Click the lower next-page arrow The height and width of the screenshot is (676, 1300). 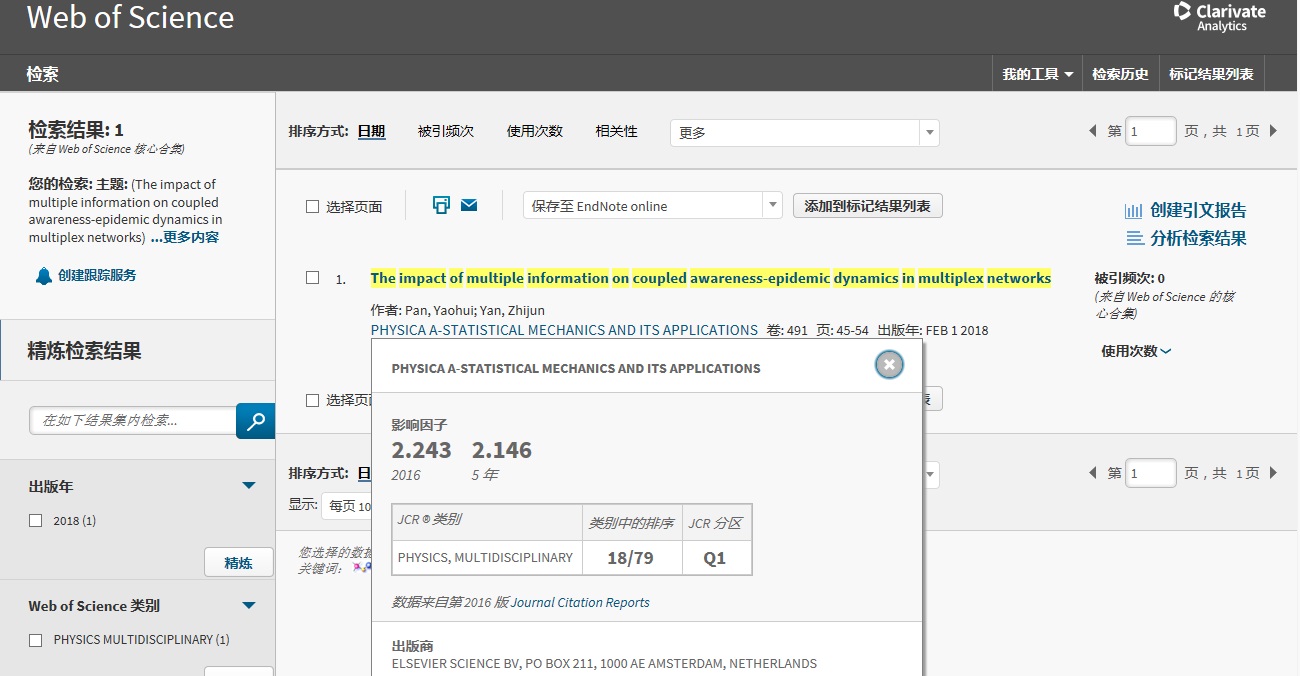point(1273,473)
